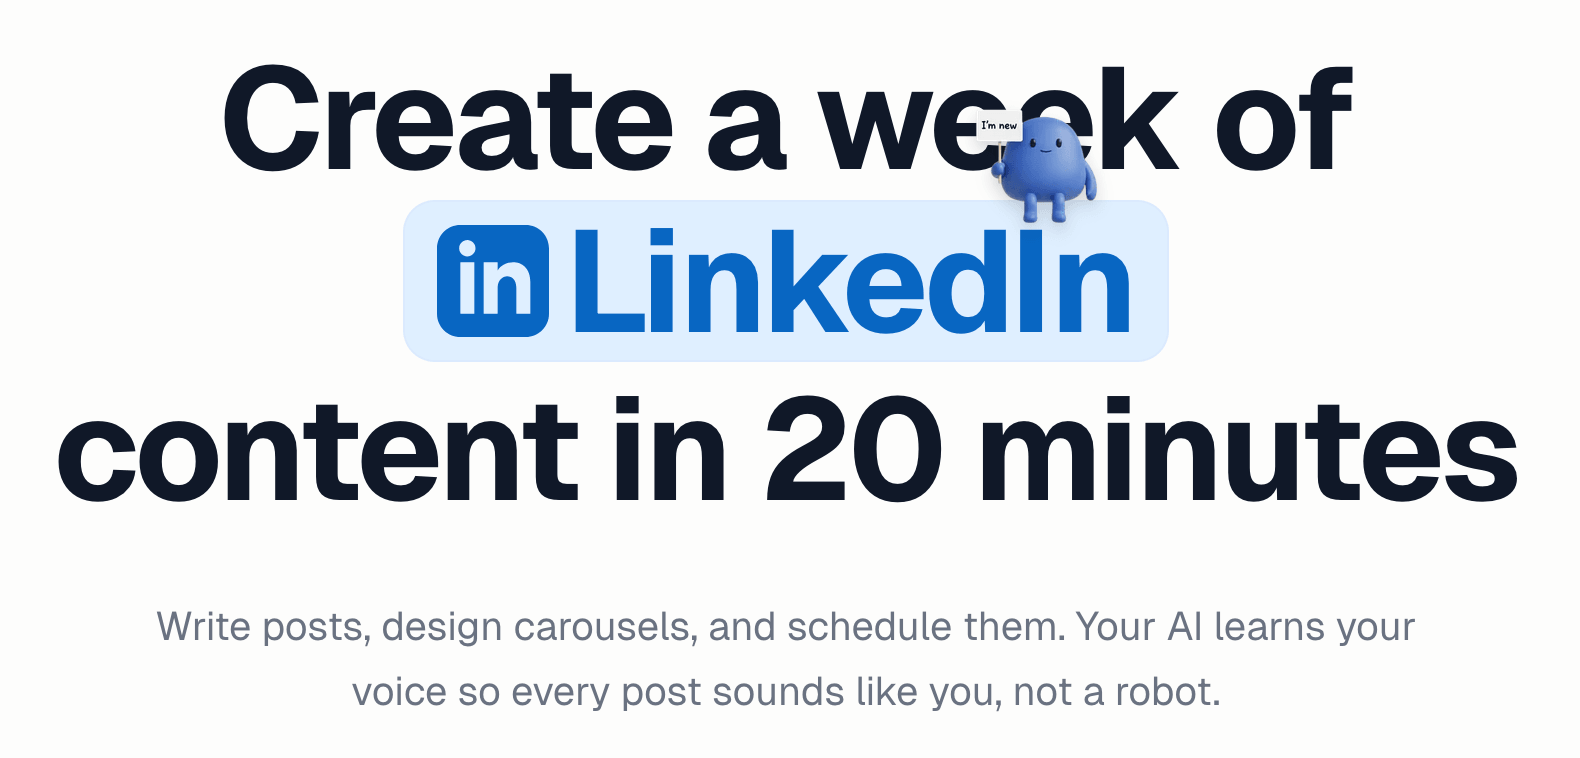1580x758 pixels.
Task: Click the blue "LinkedIn" word in the badge
Action: click(x=851, y=281)
